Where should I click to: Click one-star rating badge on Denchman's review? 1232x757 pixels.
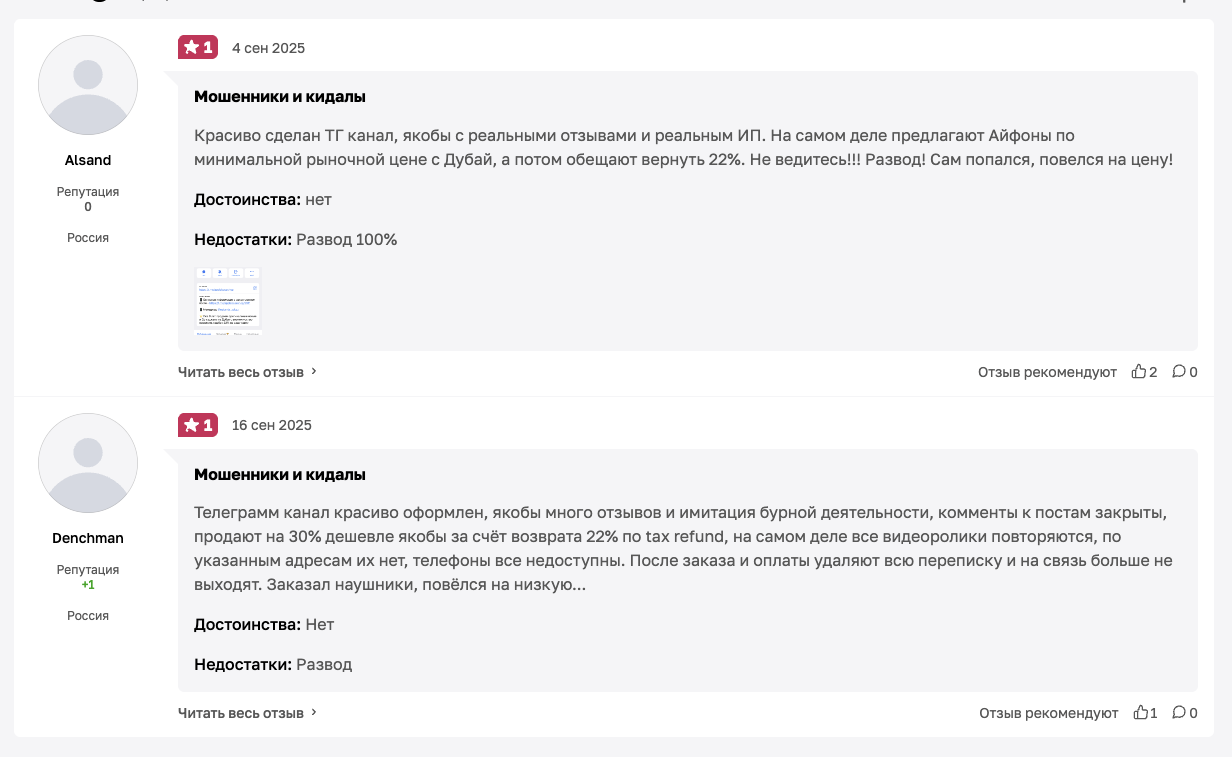point(198,425)
